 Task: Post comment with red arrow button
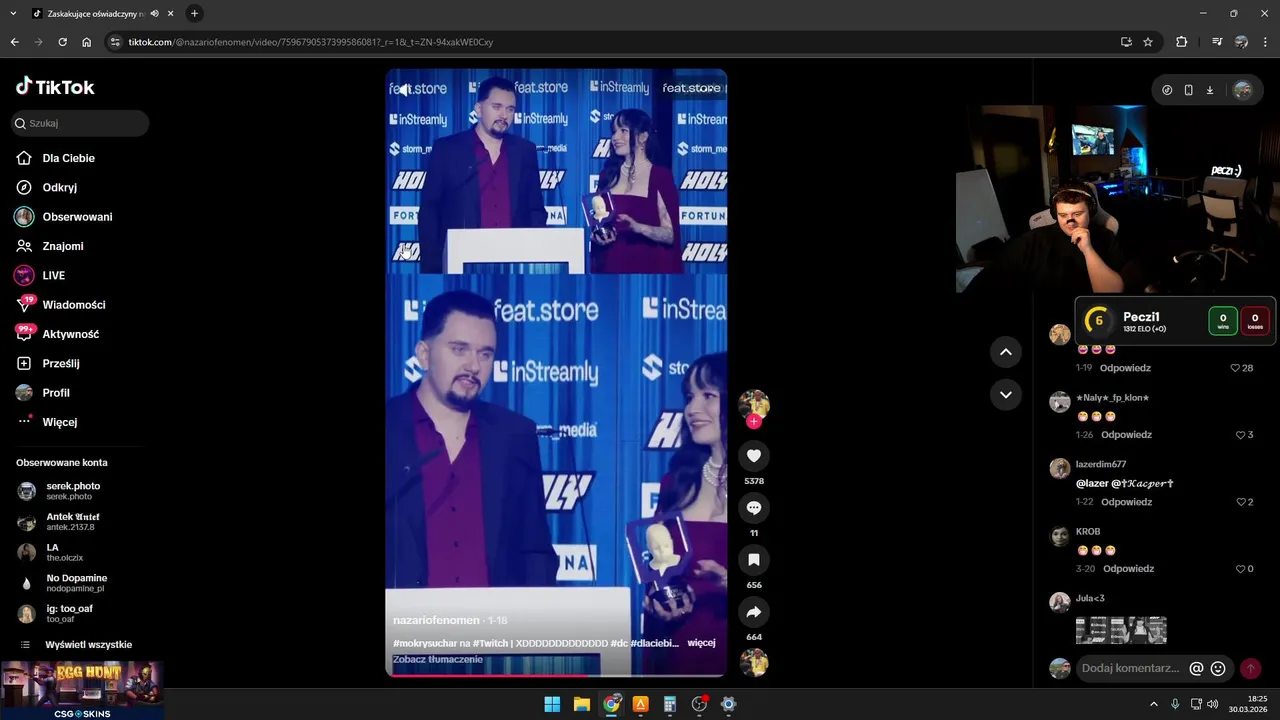[1250, 668]
